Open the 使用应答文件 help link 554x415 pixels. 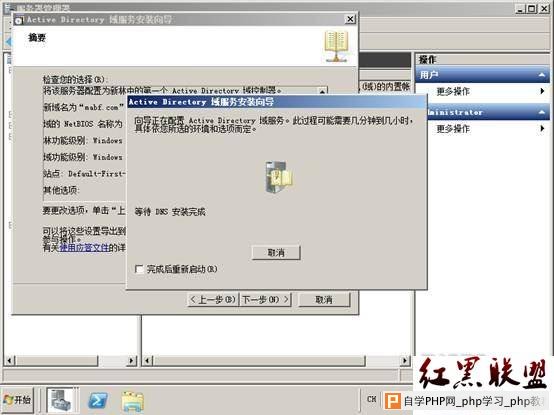tap(84, 248)
